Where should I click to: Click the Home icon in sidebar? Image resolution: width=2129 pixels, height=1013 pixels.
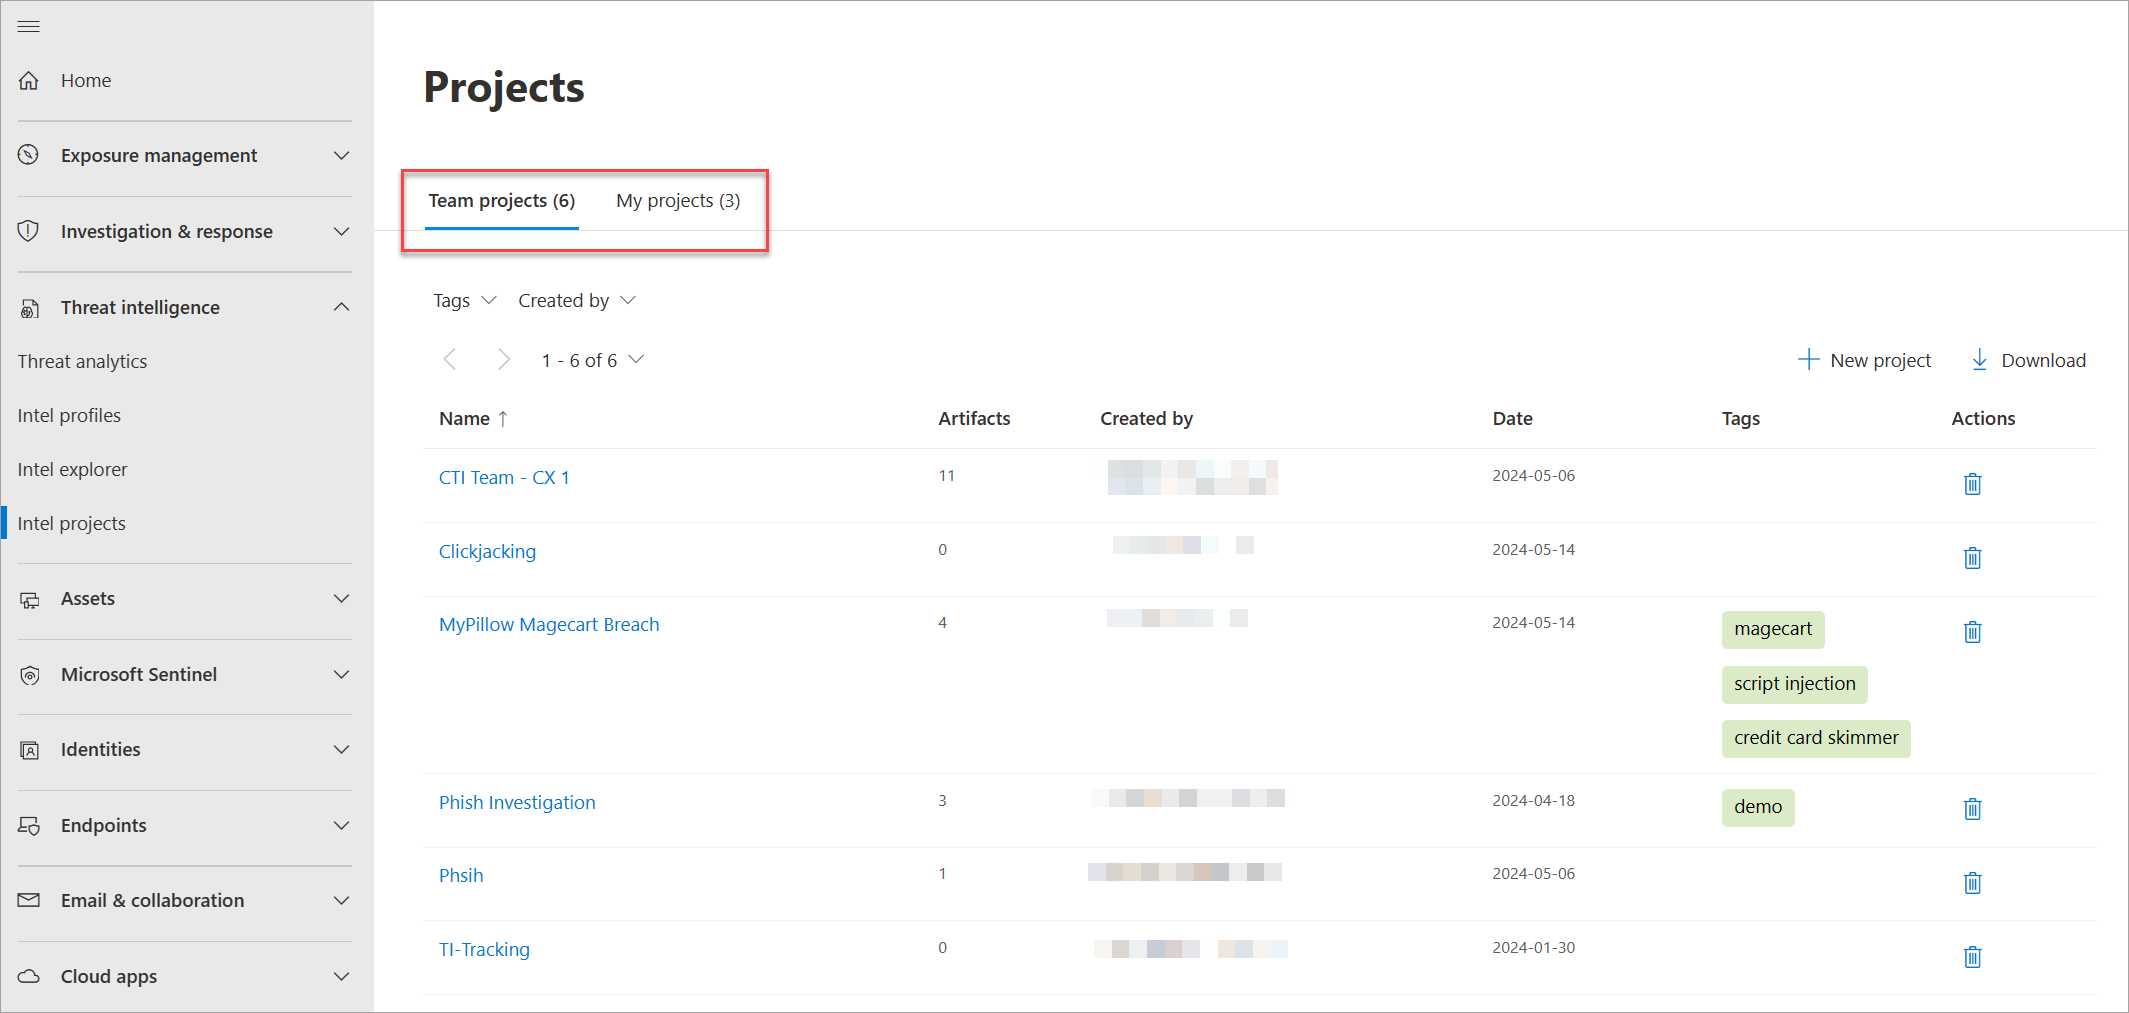[29, 80]
